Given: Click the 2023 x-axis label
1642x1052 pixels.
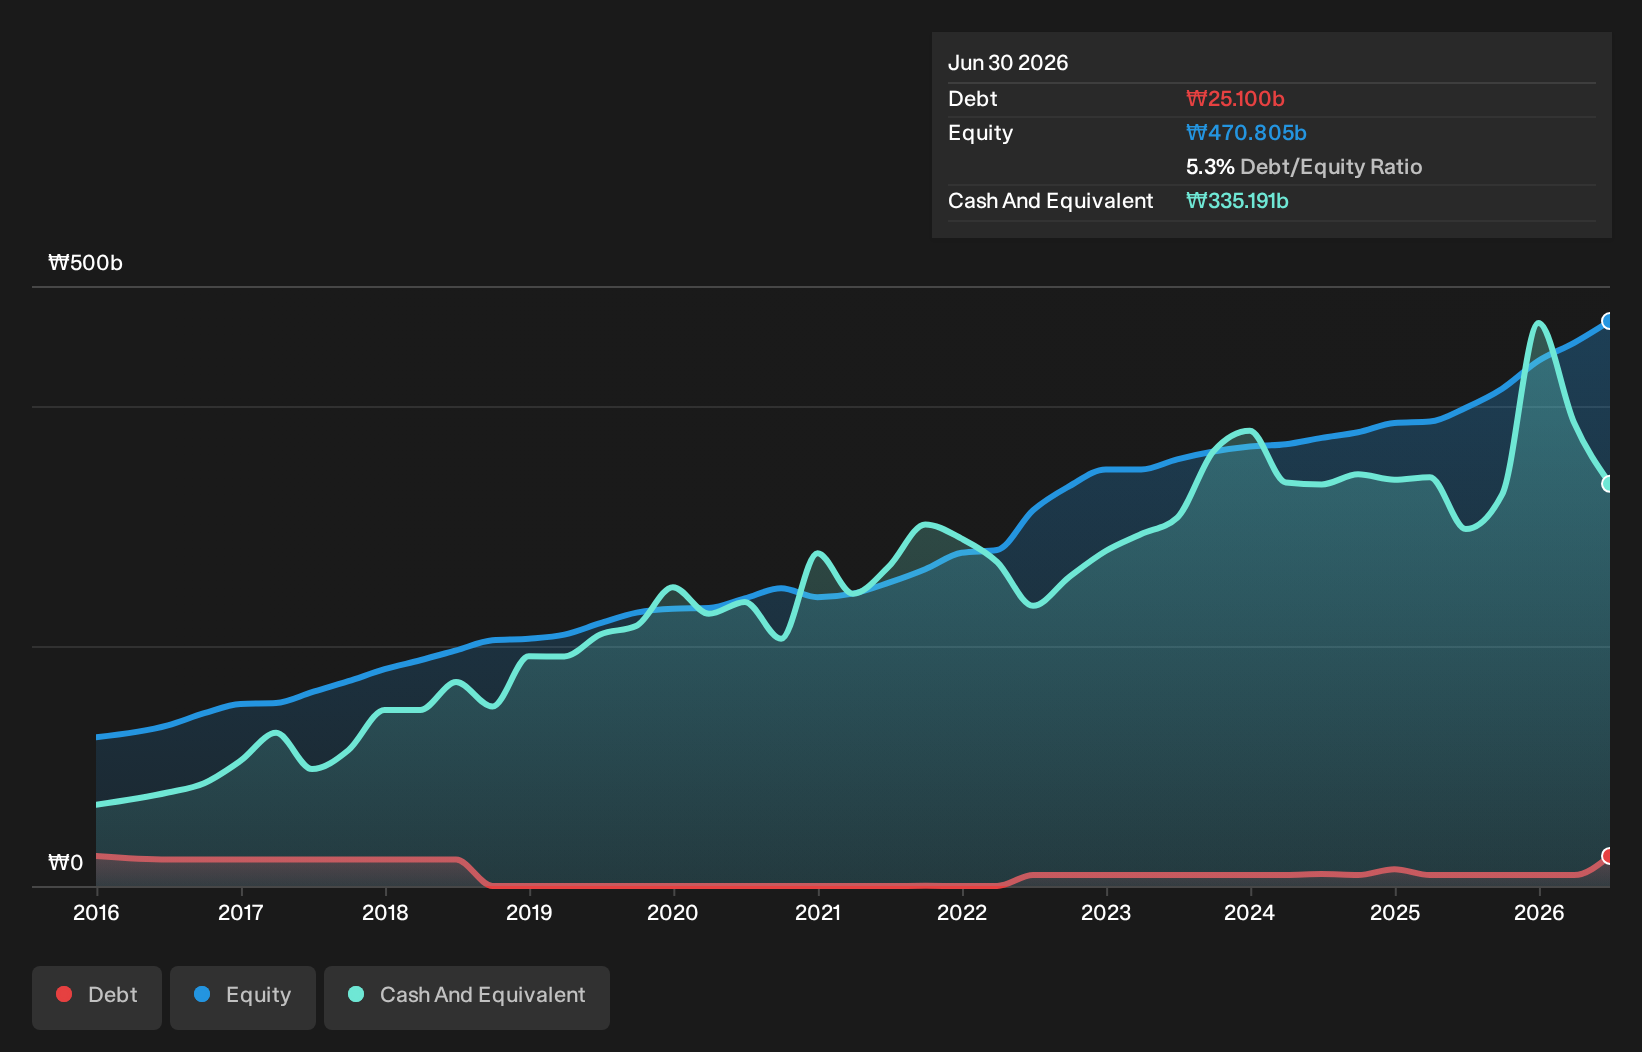Looking at the screenshot, I should tap(1106, 913).
